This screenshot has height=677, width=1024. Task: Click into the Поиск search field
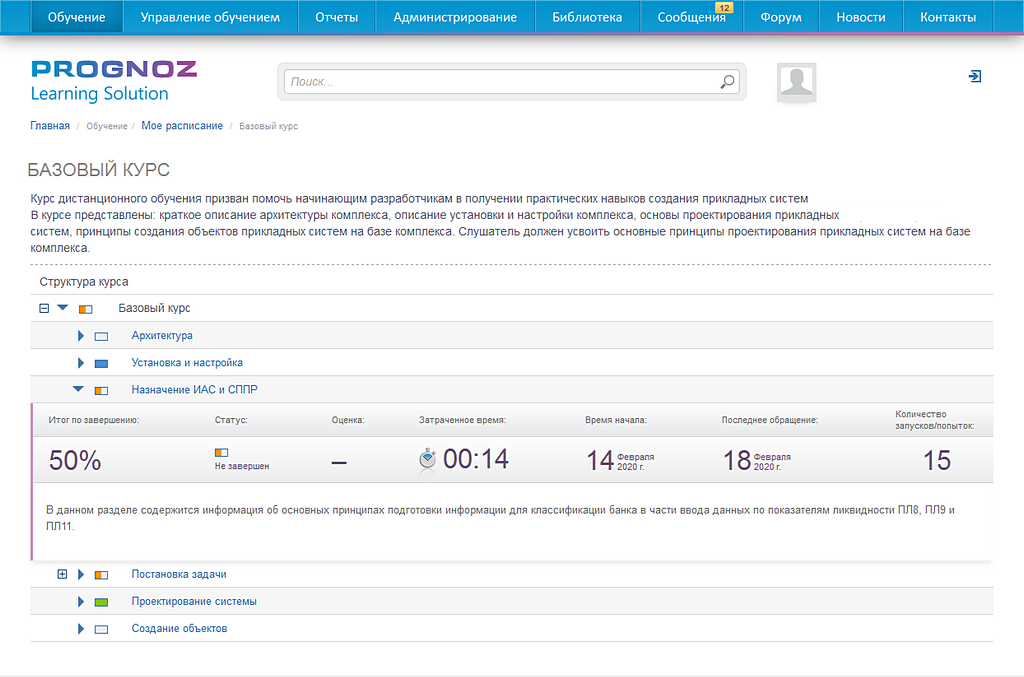500,82
